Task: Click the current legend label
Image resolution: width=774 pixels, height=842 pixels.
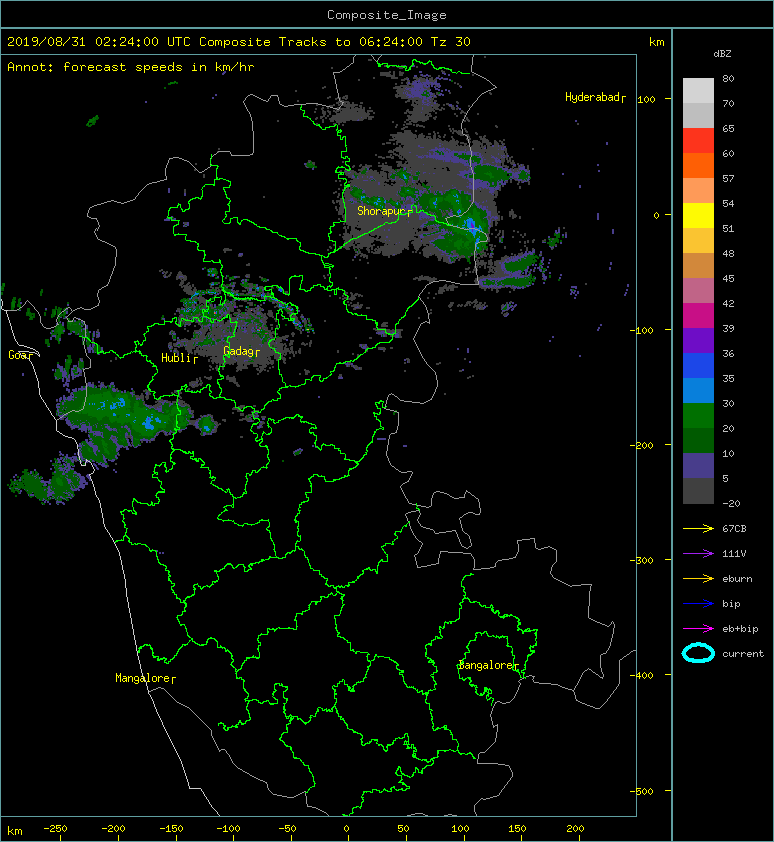Action: click(x=743, y=654)
